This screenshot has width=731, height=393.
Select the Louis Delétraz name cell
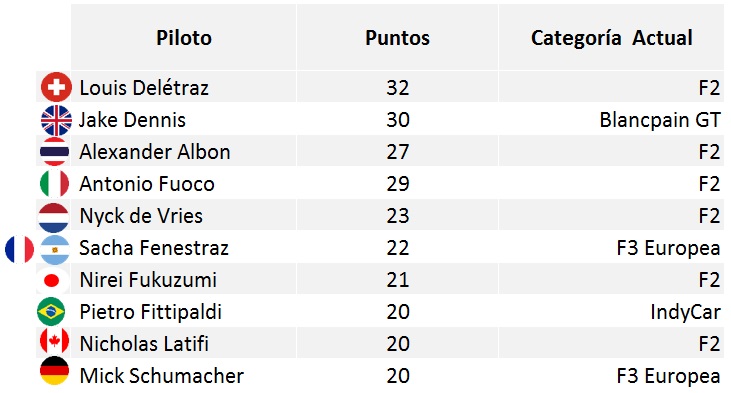pyautogui.click(x=184, y=87)
